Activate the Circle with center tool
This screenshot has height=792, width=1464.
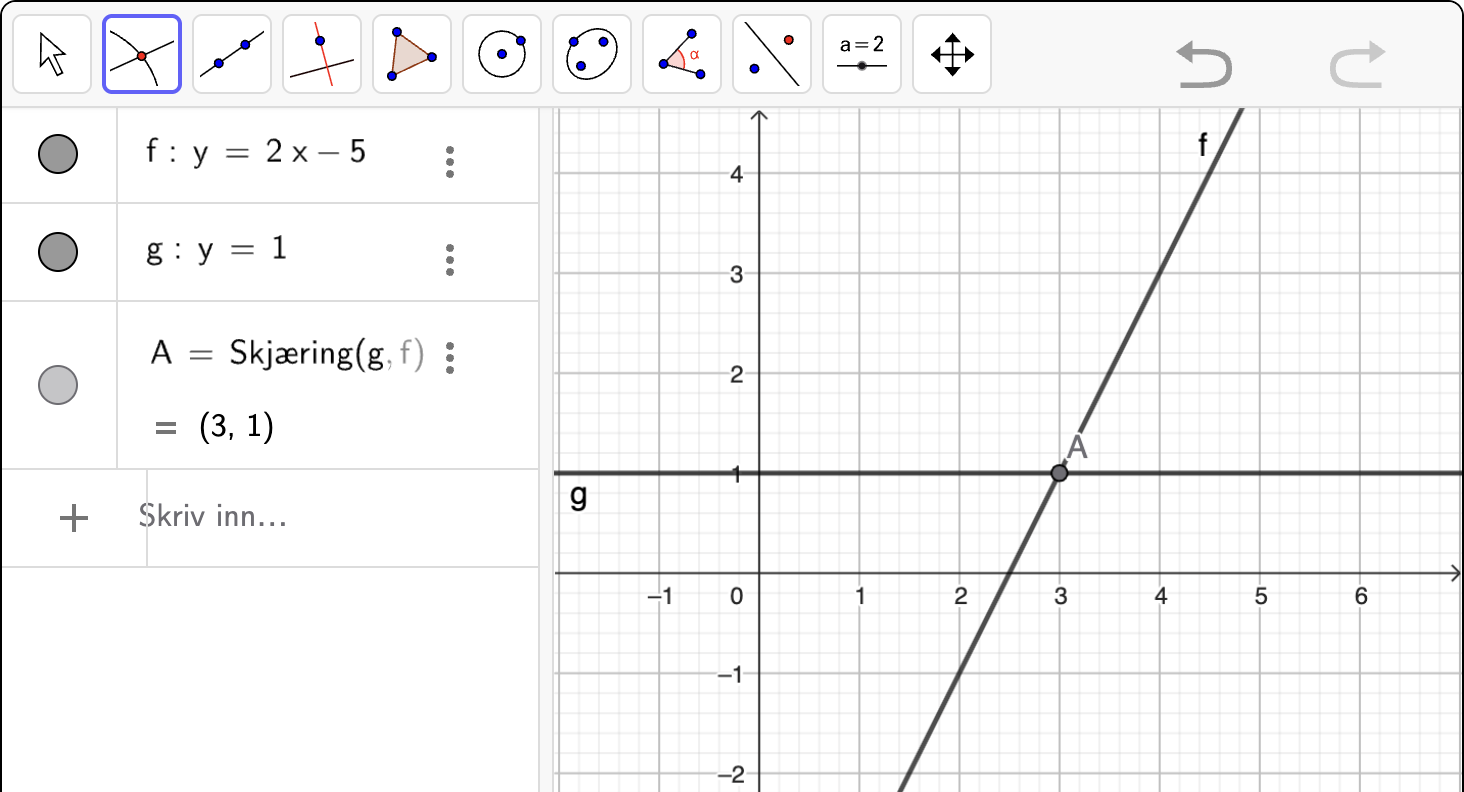(502, 54)
